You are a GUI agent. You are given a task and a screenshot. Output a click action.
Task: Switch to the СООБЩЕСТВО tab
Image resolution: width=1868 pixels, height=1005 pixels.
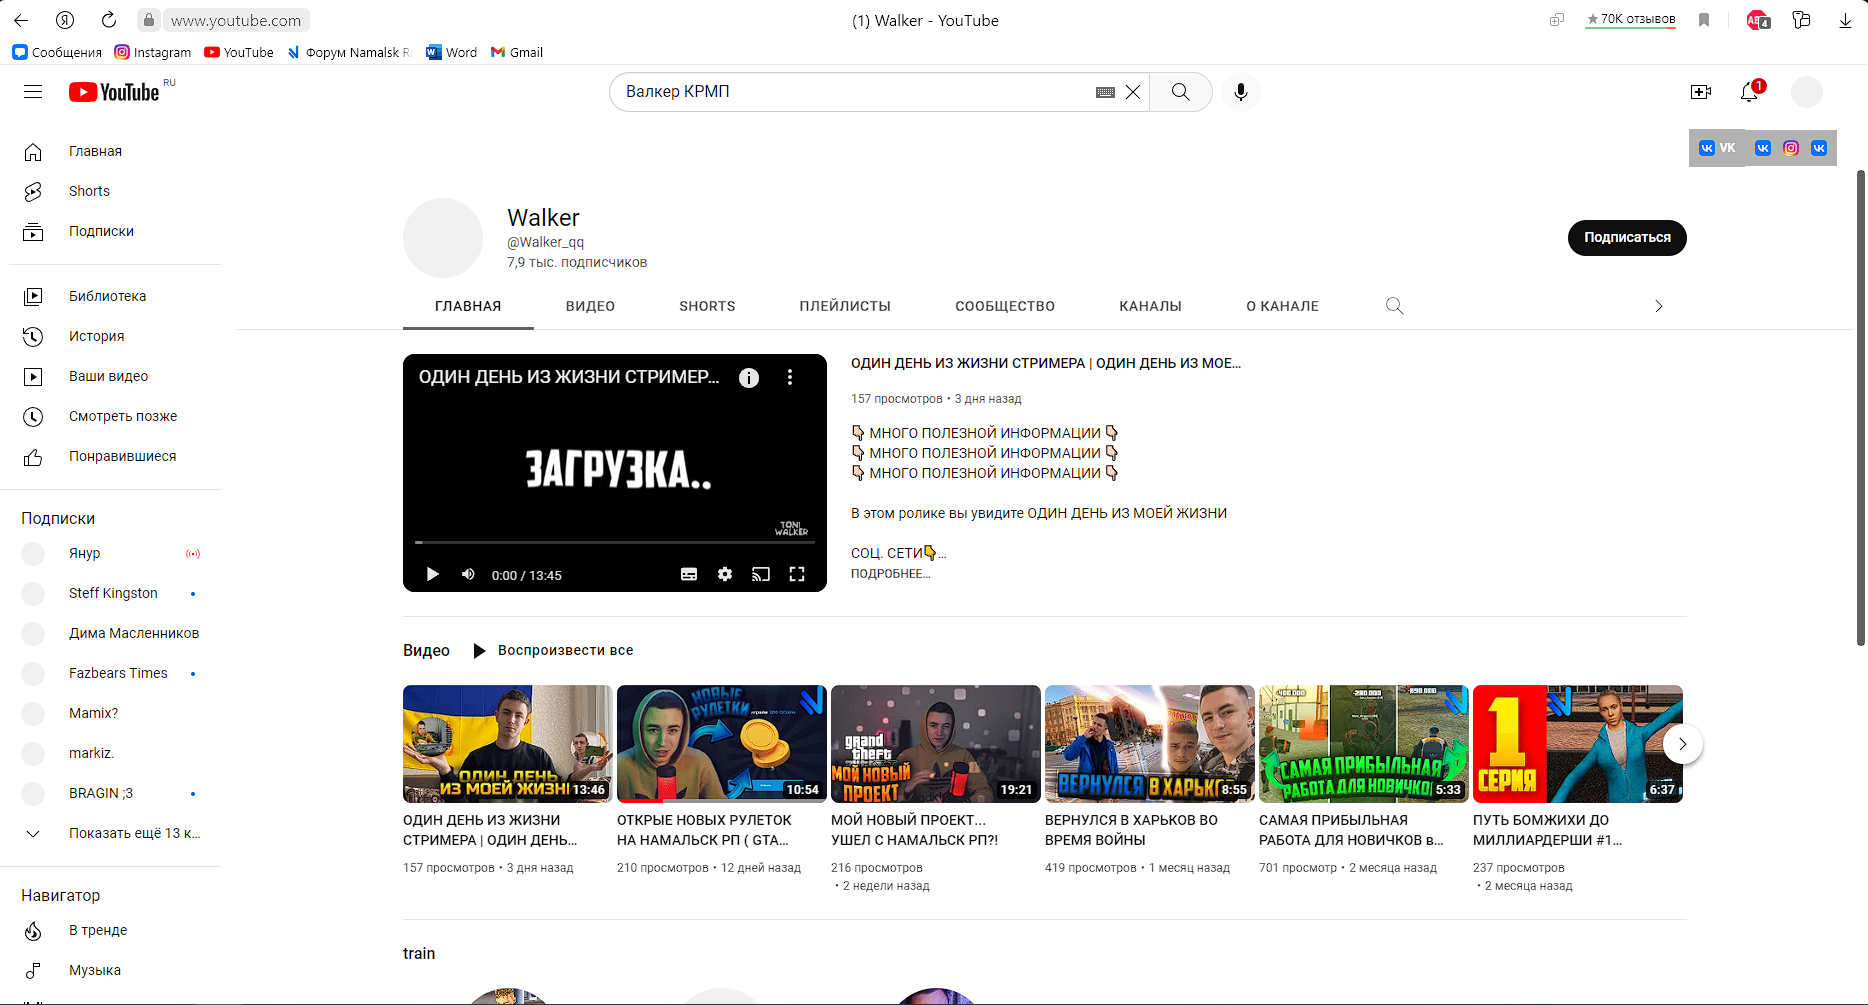(1005, 306)
